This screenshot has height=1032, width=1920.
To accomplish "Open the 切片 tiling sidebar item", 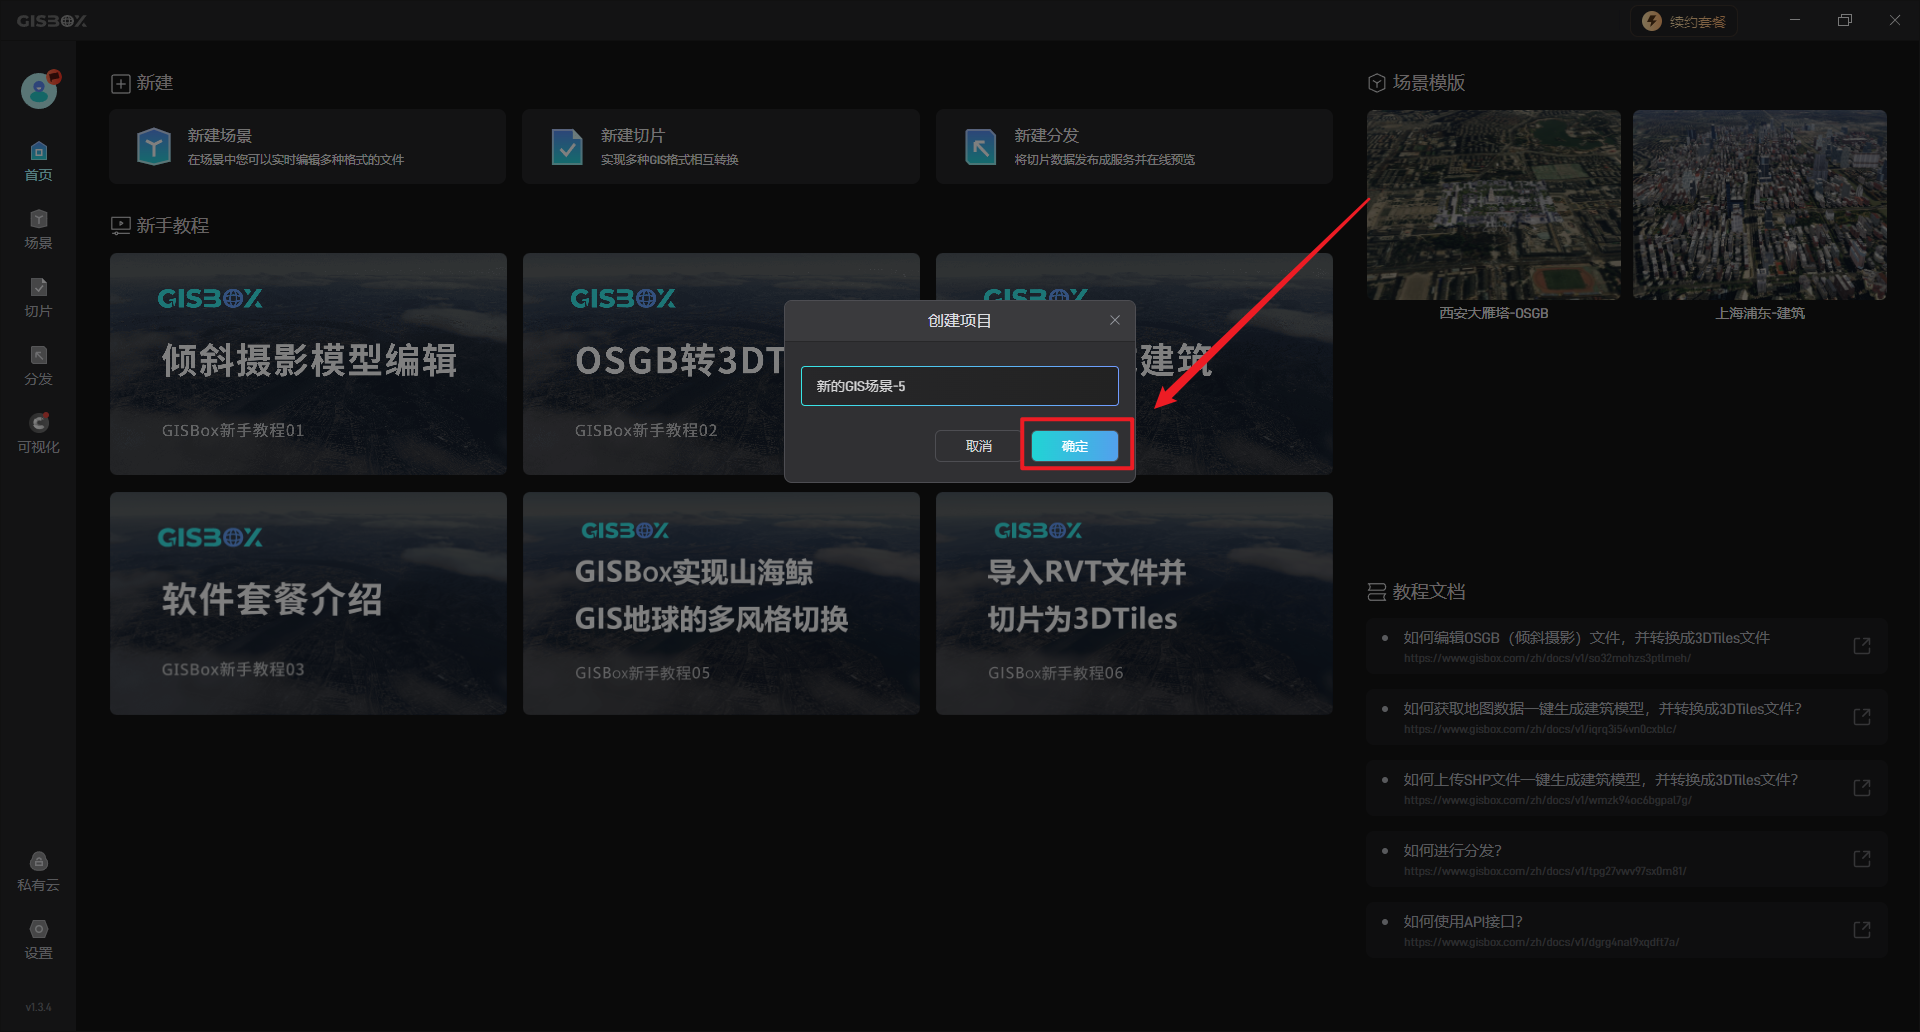I will point(38,297).
